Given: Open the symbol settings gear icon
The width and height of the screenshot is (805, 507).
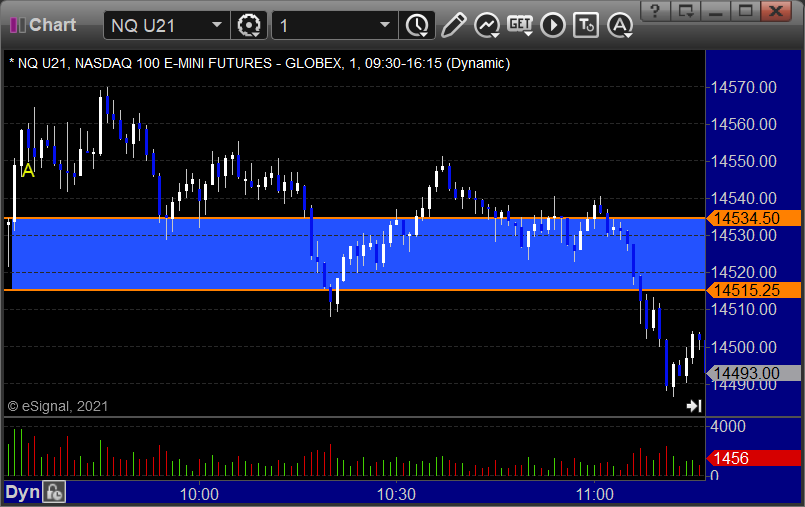Looking at the screenshot, I should click(x=249, y=25).
